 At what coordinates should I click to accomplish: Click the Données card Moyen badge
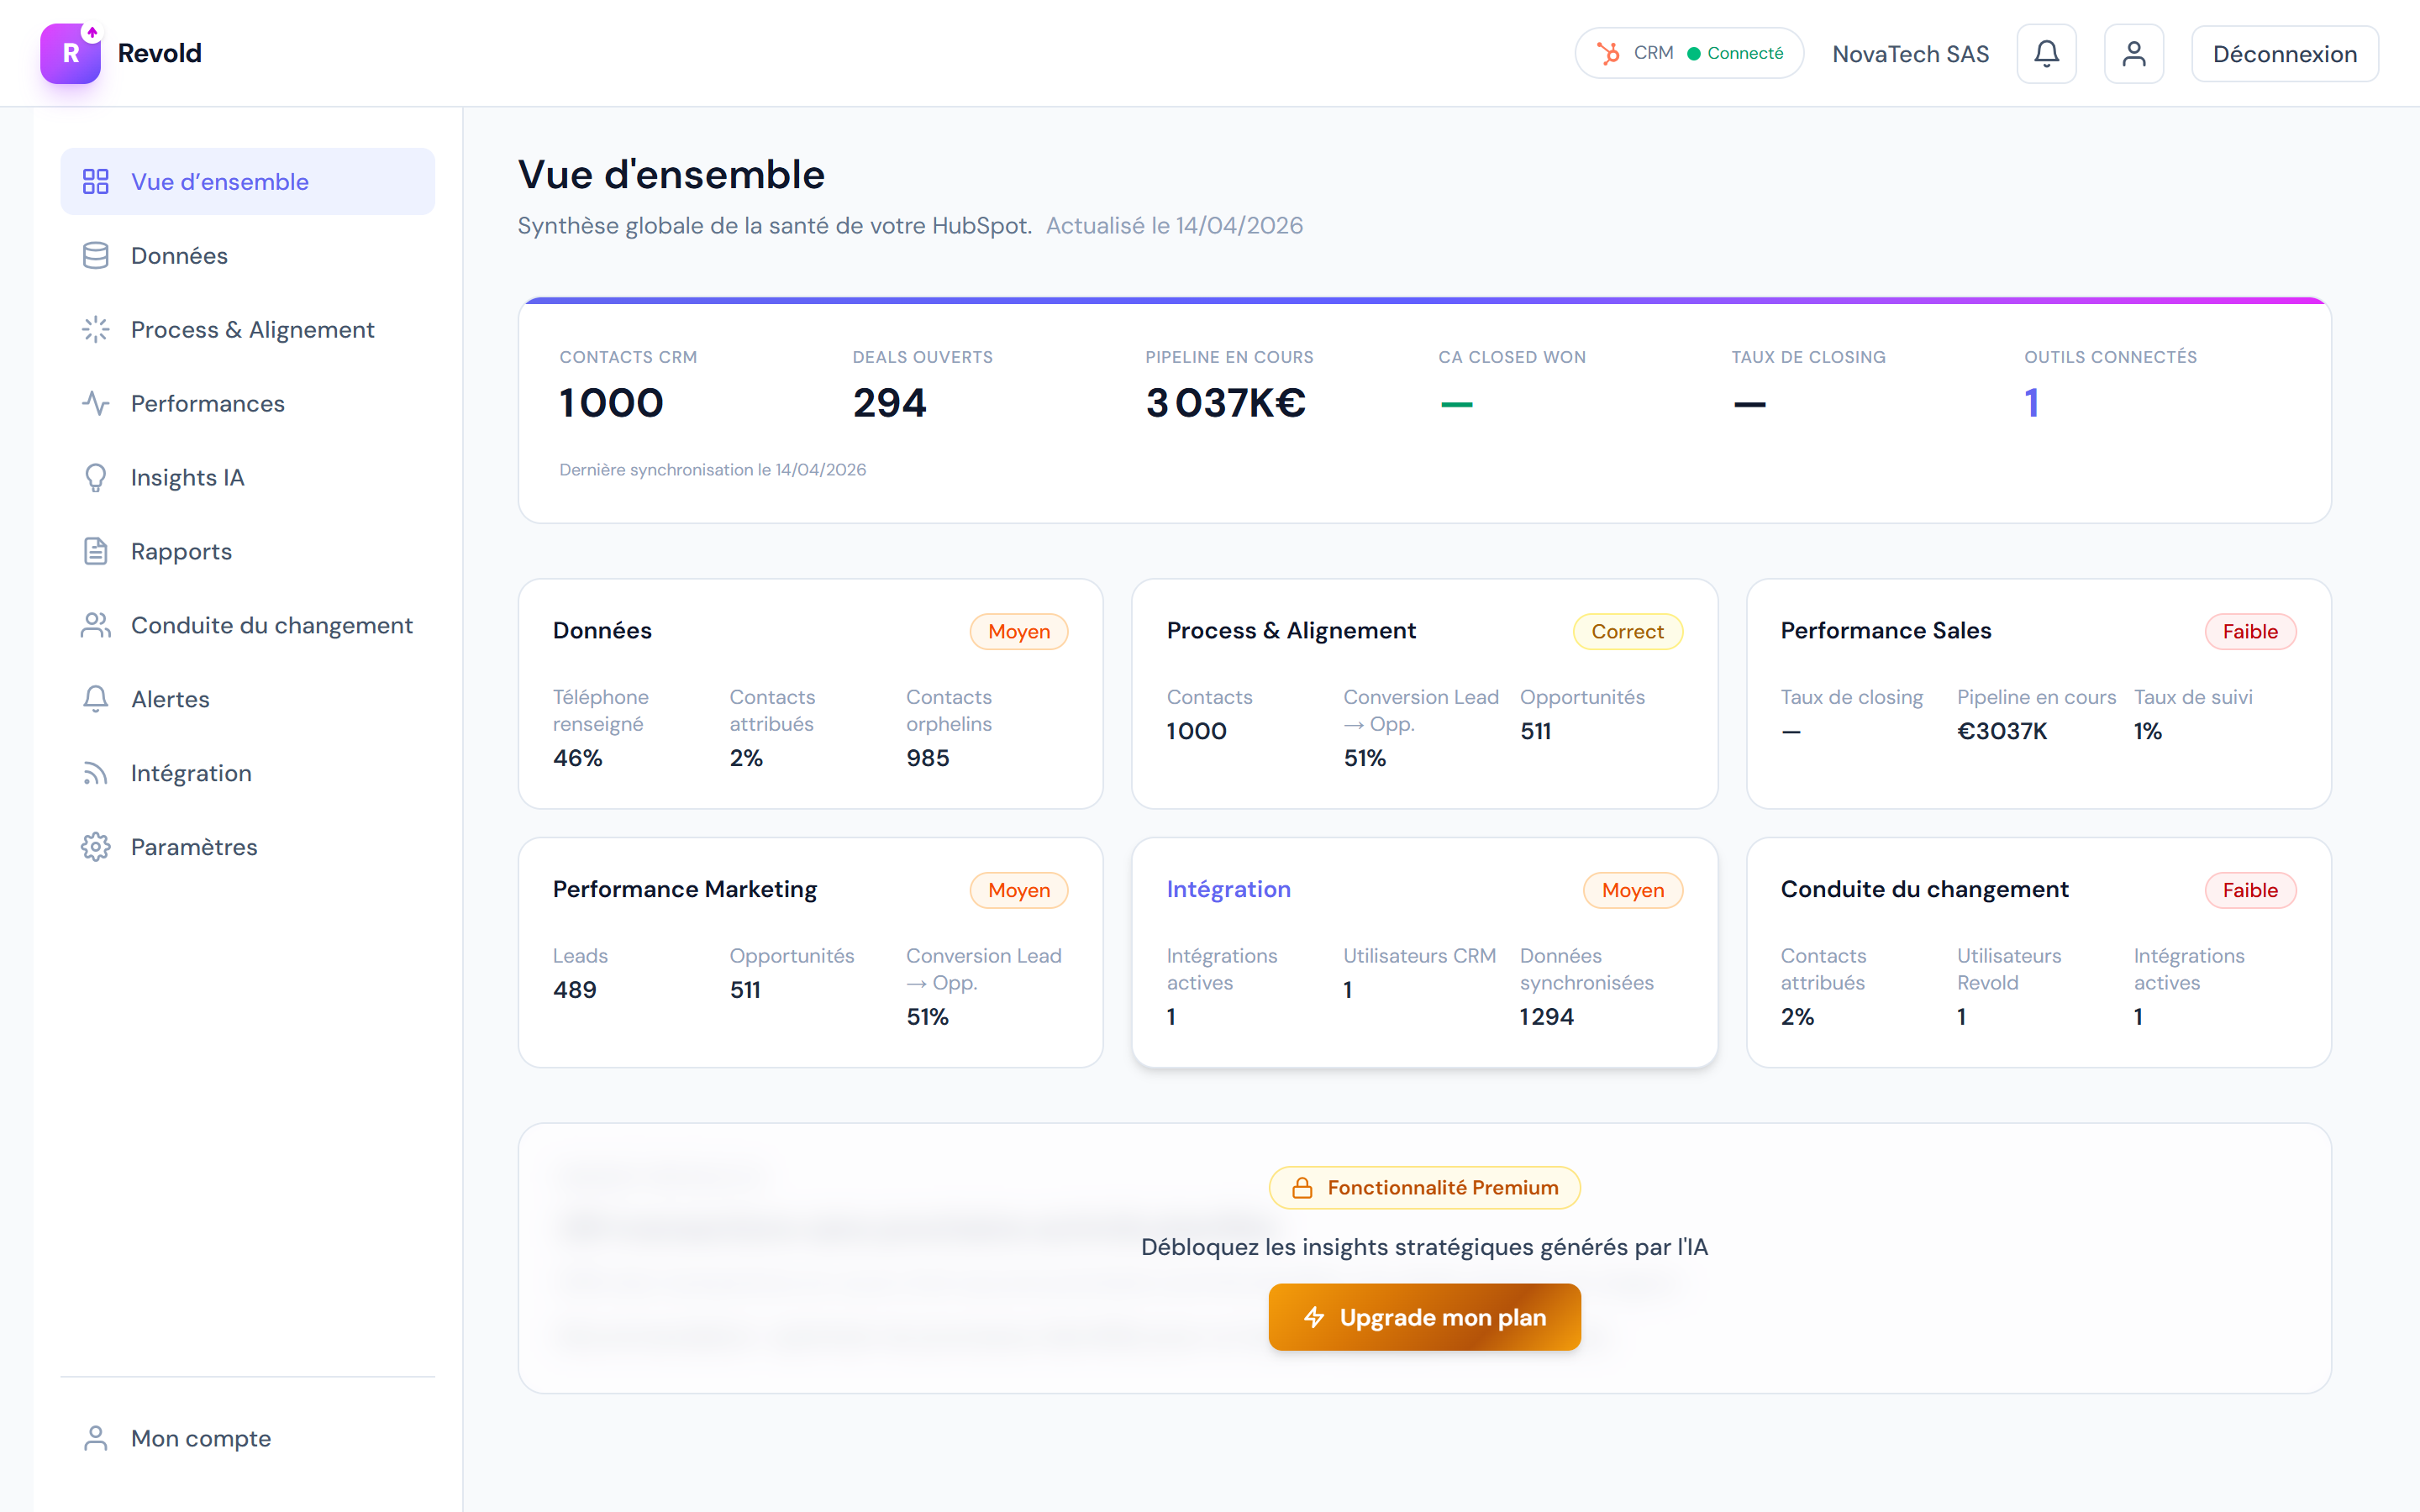coord(1018,632)
